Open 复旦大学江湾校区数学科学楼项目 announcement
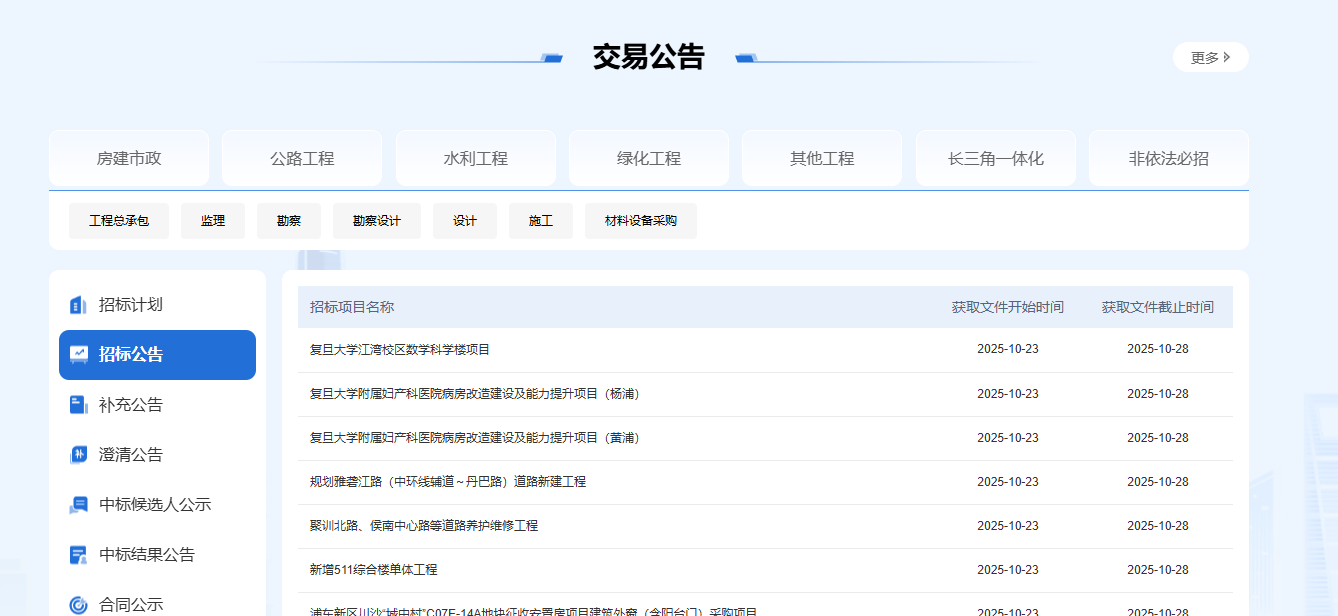The height and width of the screenshot is (616, 1338). pyautogui.click(x=400, y=350)
